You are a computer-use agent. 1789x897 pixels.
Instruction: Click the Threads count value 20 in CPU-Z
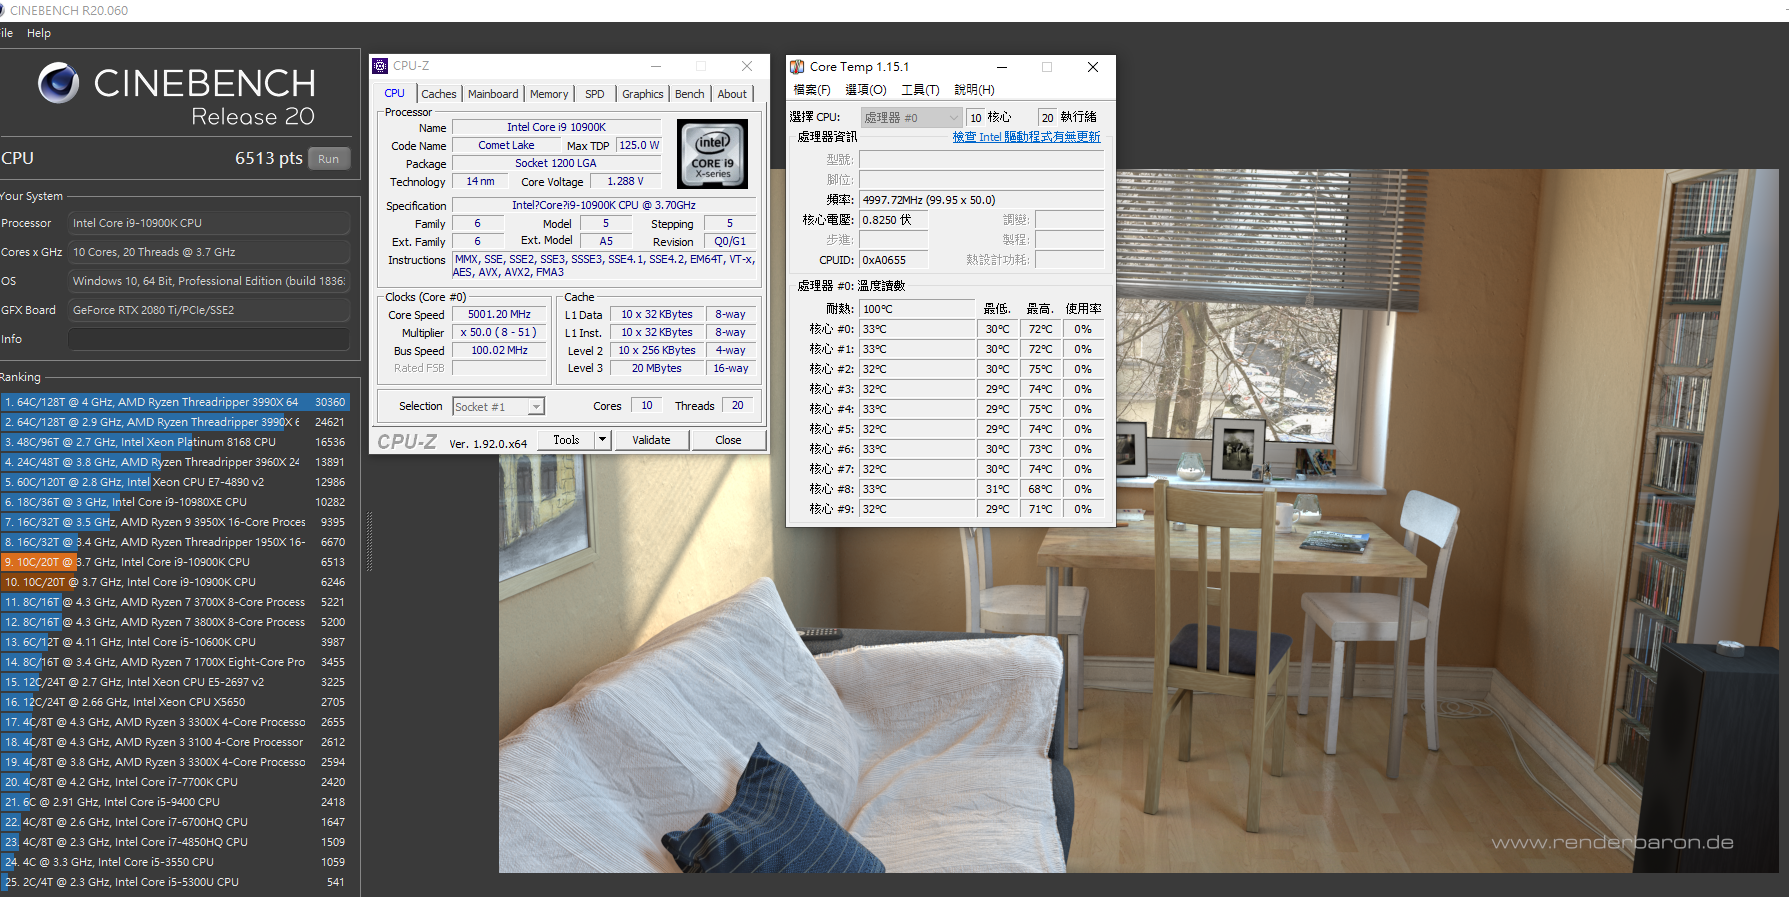click(737, 405)
